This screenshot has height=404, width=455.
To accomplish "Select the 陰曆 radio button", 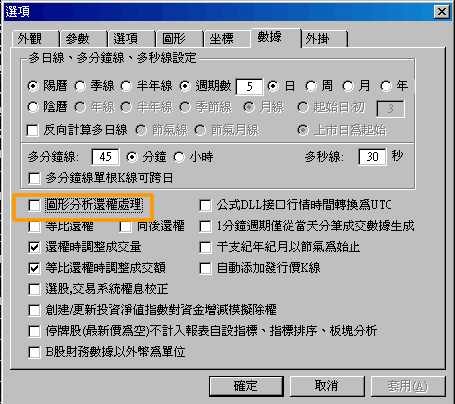I will [x=33, y=107].
